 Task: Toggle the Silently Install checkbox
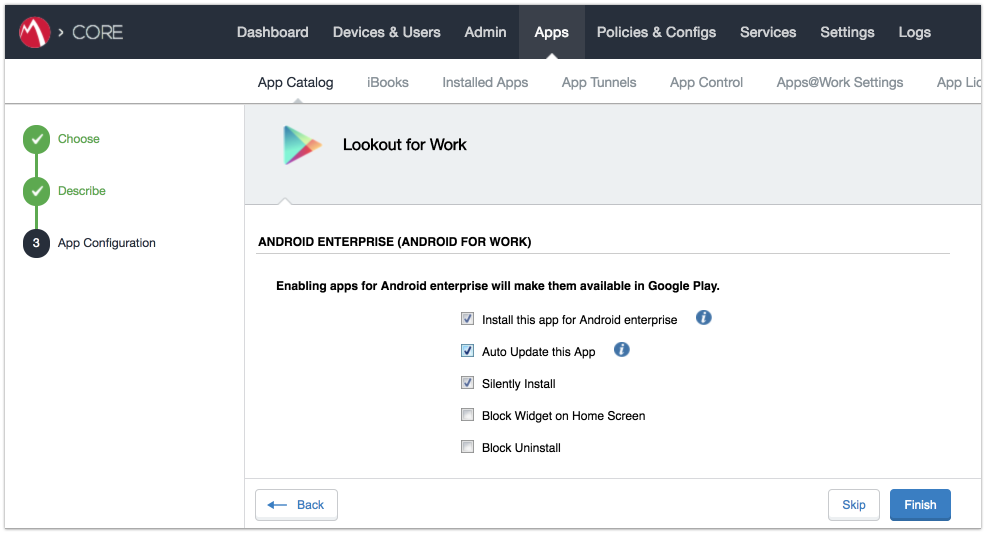(467, 383)
